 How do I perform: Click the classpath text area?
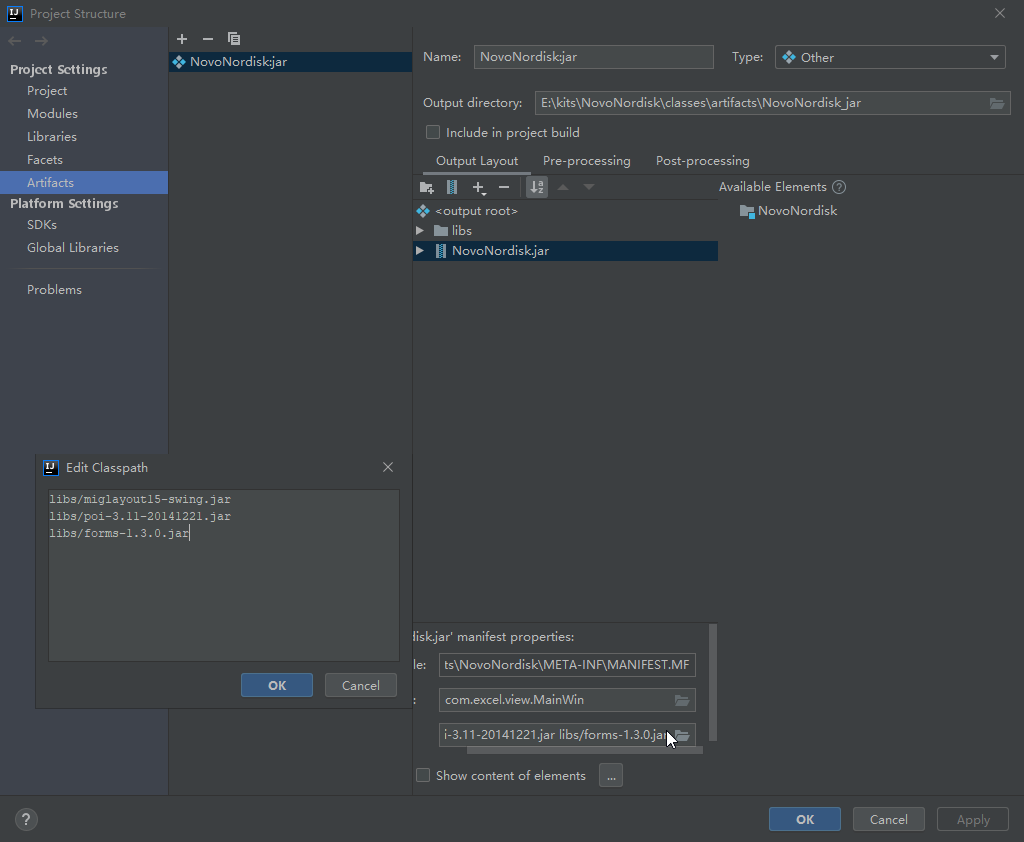point(223,575)
